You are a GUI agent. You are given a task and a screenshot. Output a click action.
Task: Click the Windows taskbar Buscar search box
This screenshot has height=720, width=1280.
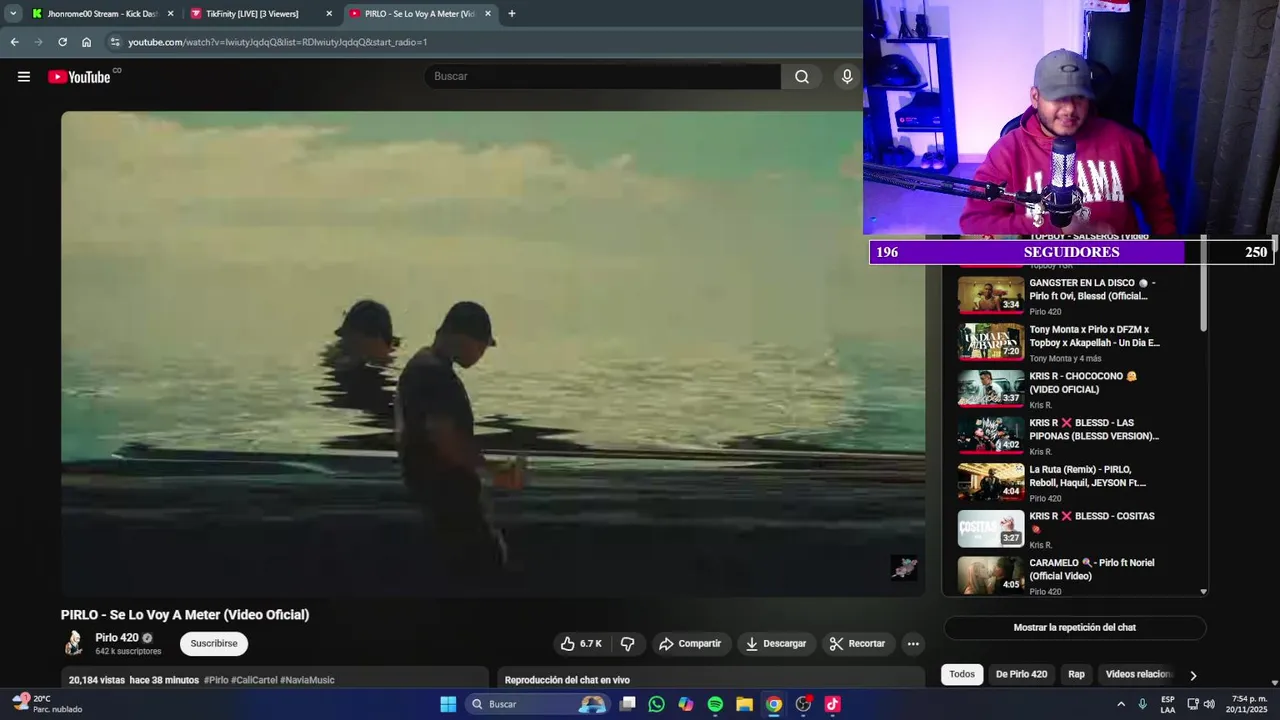pos(539,704)
